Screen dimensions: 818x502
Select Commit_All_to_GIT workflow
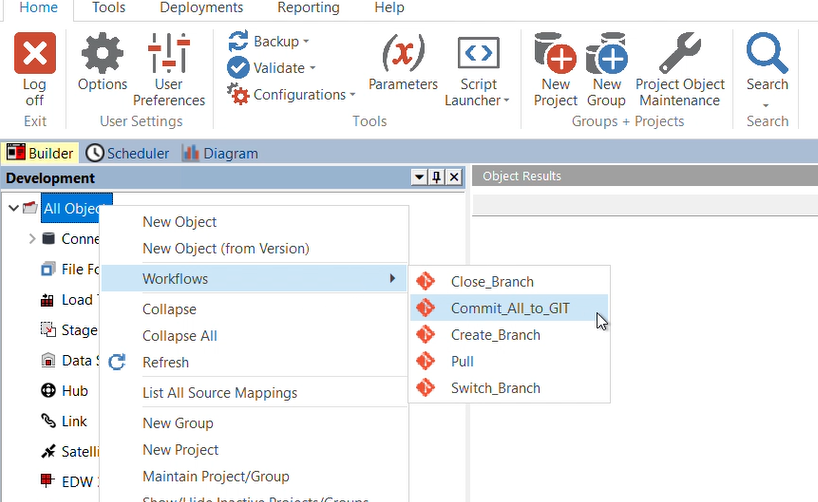click(510, 308)
